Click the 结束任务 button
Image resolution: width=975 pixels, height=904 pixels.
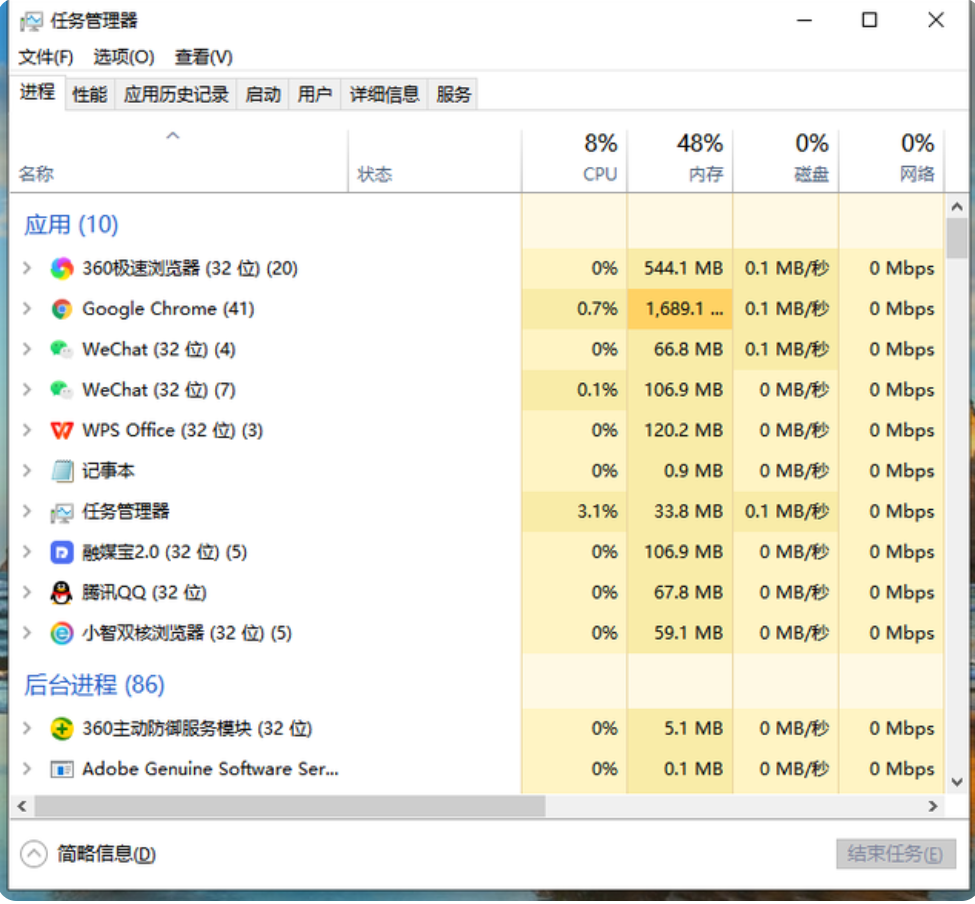[895, 854]
